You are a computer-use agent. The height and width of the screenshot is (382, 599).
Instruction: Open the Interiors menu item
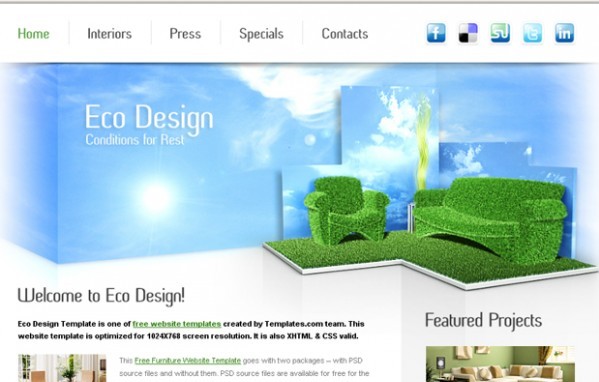point(110,34)
